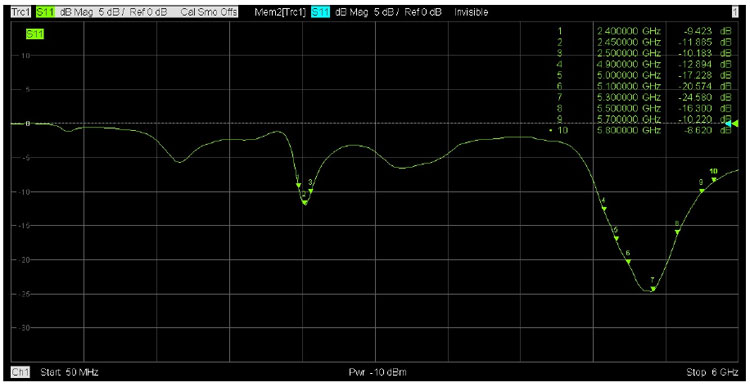Image resolution: width=750 pixels, height=387 pixels.
Task: Select the Trc1 trace label
Action: click(x=21, y=12)
